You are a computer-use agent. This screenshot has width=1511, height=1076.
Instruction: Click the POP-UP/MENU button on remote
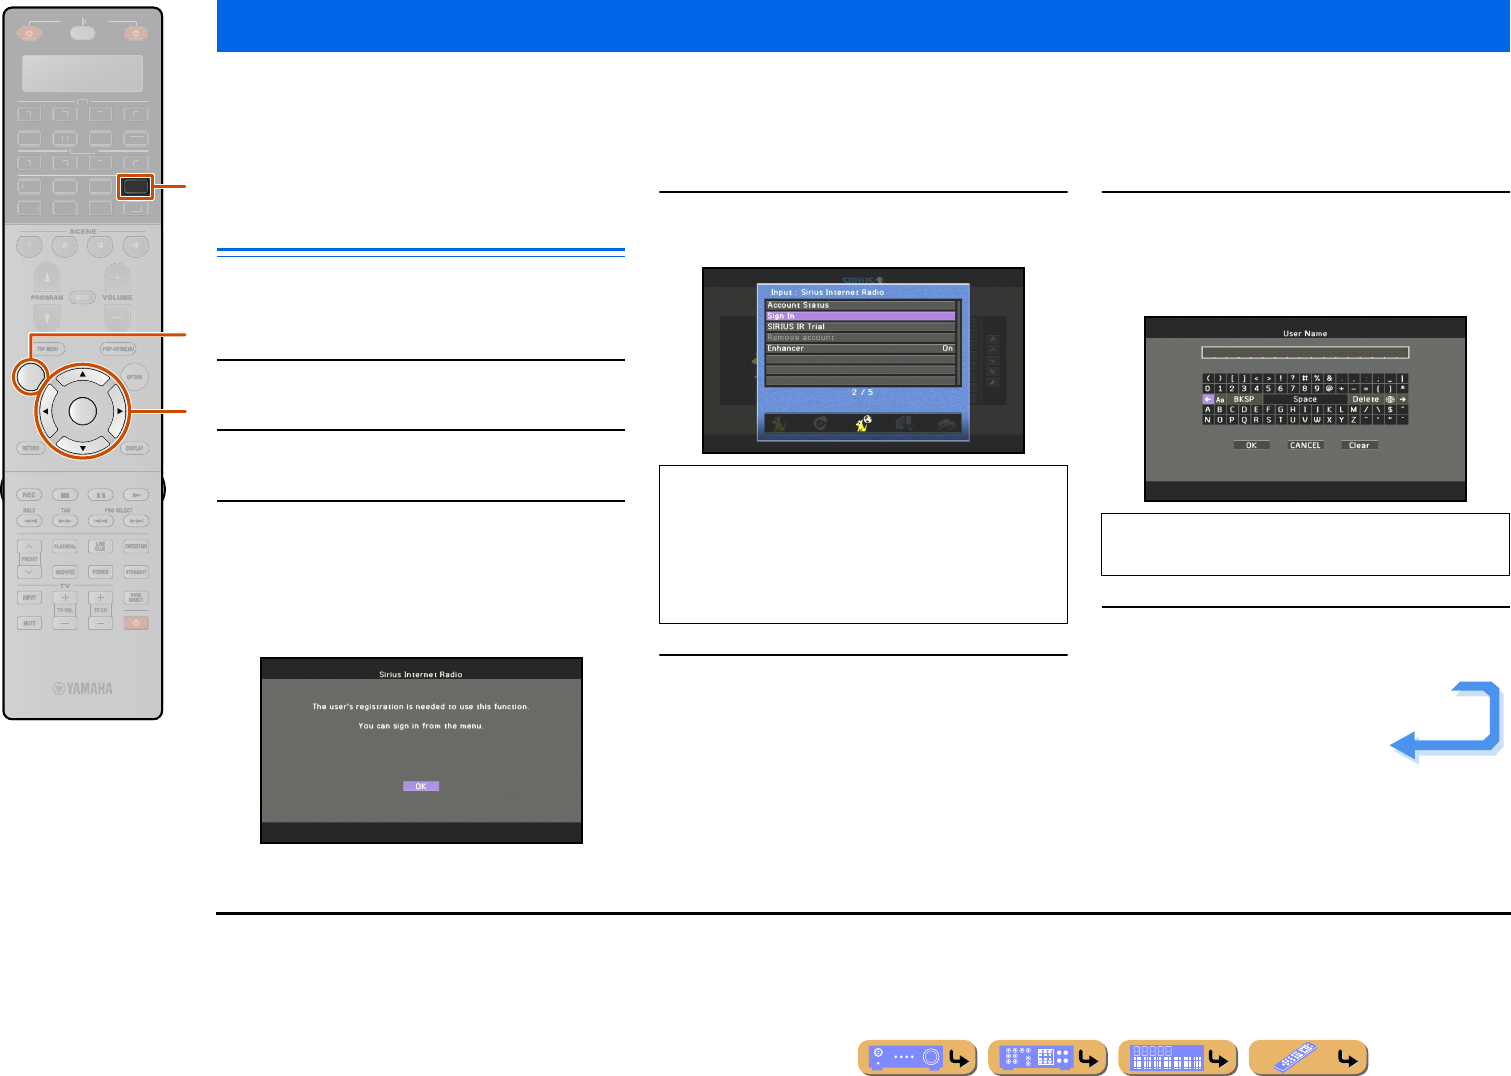pyautogui.click(x=118, y=349)
